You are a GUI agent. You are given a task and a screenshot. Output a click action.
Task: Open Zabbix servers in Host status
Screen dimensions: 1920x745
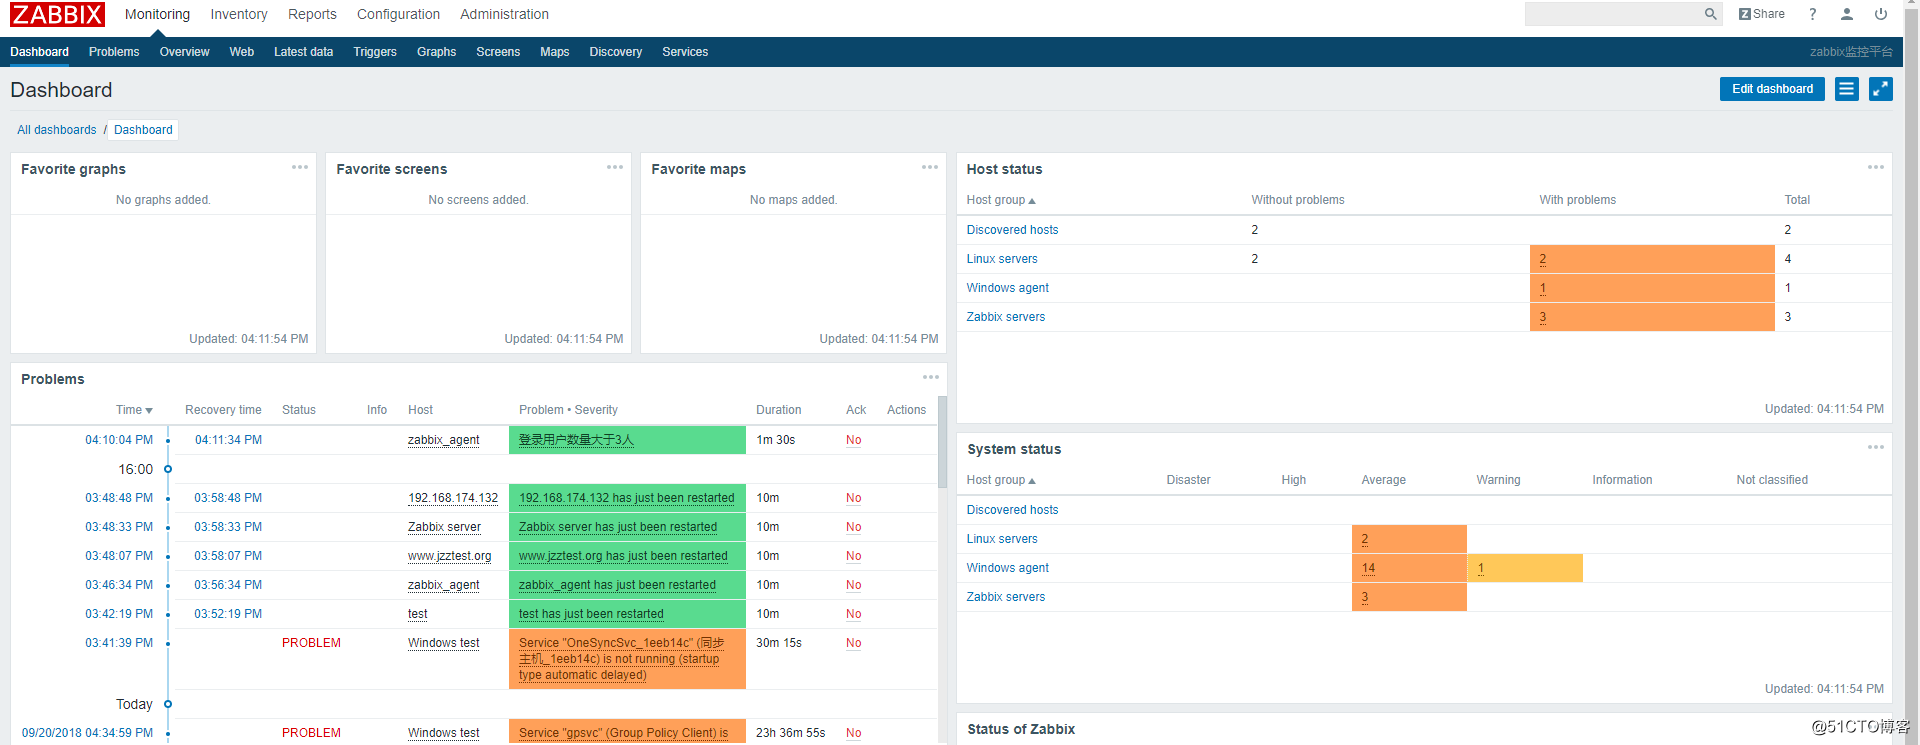[1005, 317]
